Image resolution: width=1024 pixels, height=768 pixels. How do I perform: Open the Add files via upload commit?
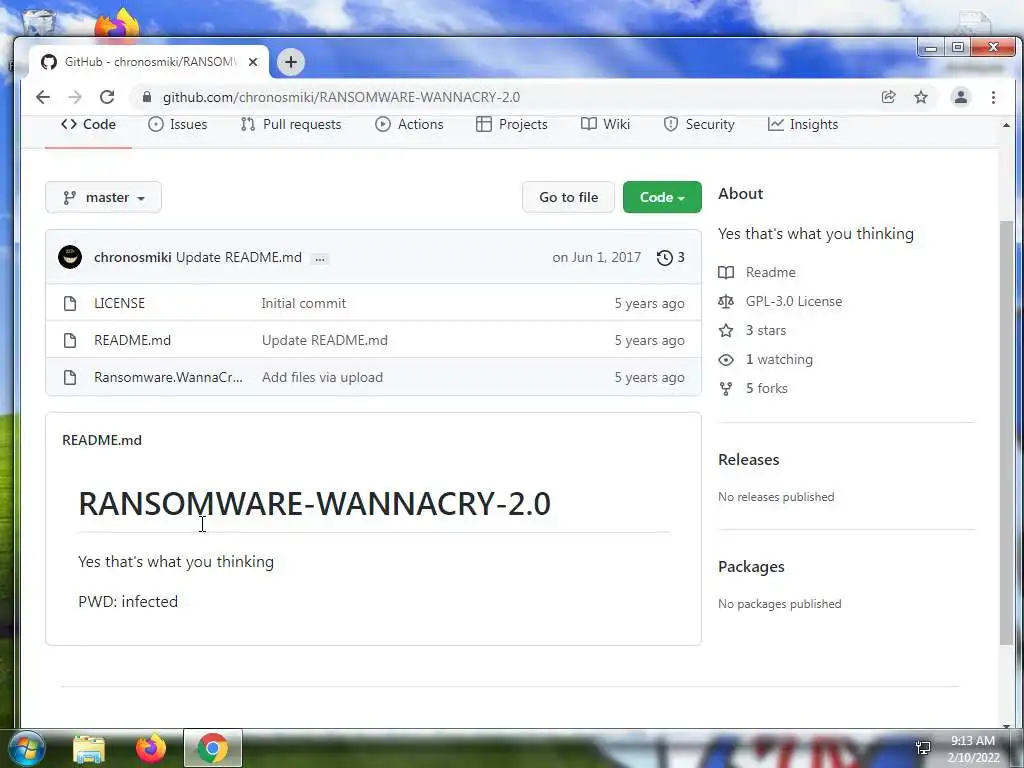(323, 377)
